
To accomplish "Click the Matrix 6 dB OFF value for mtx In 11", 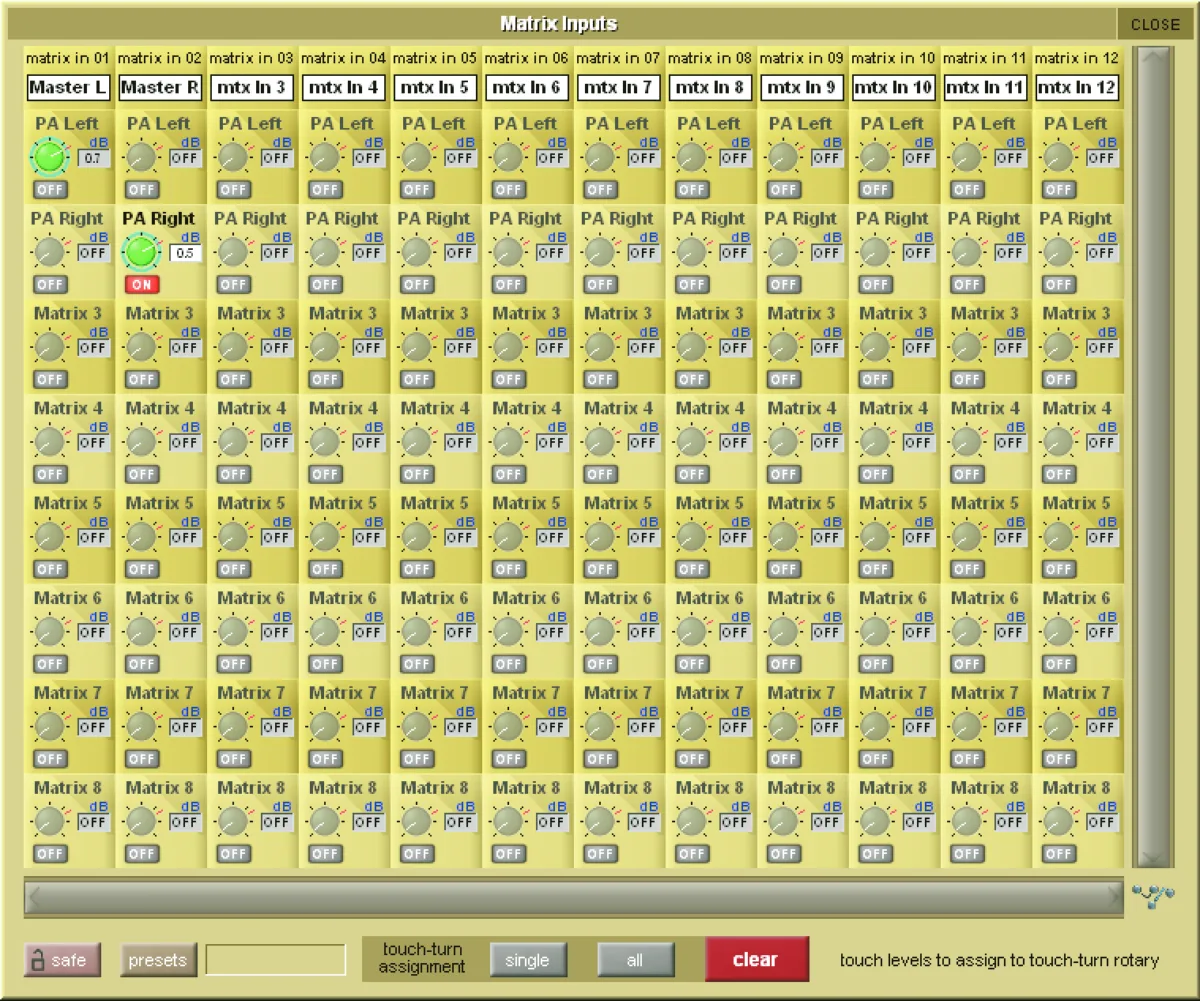I will pyautogui.click(x=1010, y=633).
